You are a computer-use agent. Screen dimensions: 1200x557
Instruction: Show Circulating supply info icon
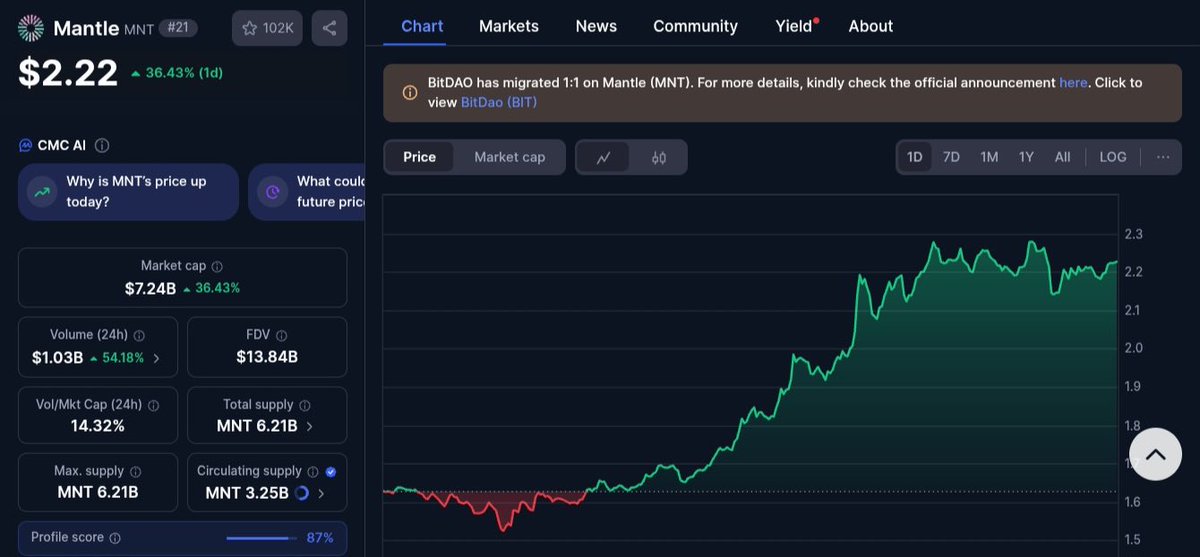pyautogui.click(x=312, y=471)
